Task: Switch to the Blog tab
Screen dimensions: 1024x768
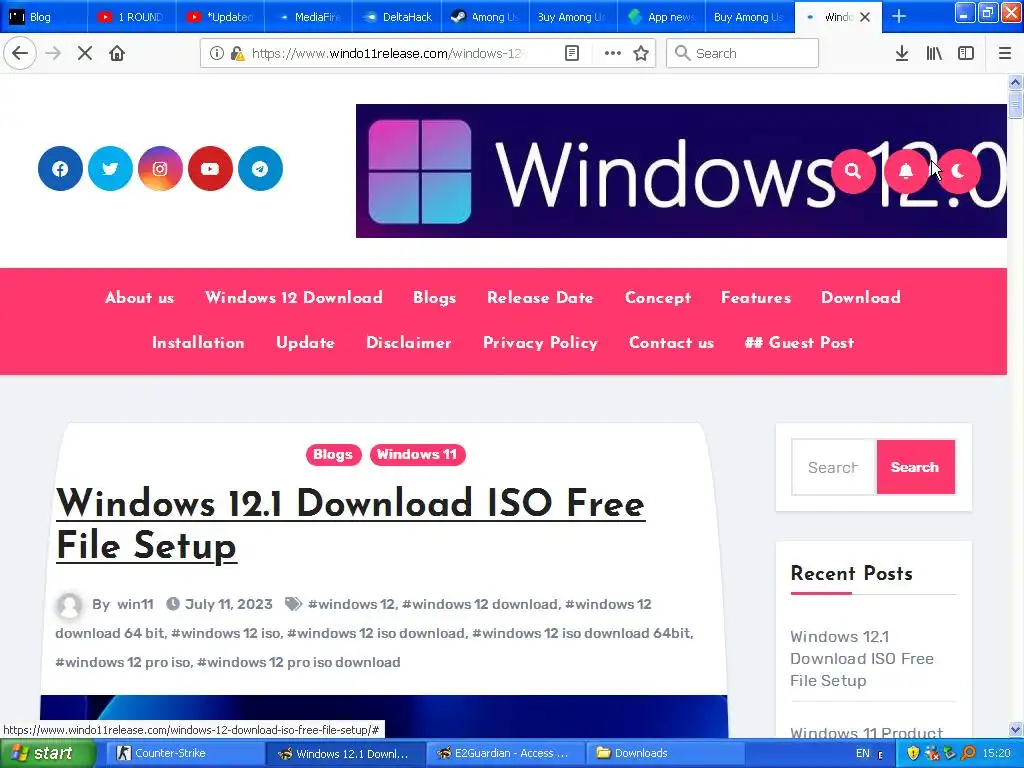Action: tap(44, 17)
